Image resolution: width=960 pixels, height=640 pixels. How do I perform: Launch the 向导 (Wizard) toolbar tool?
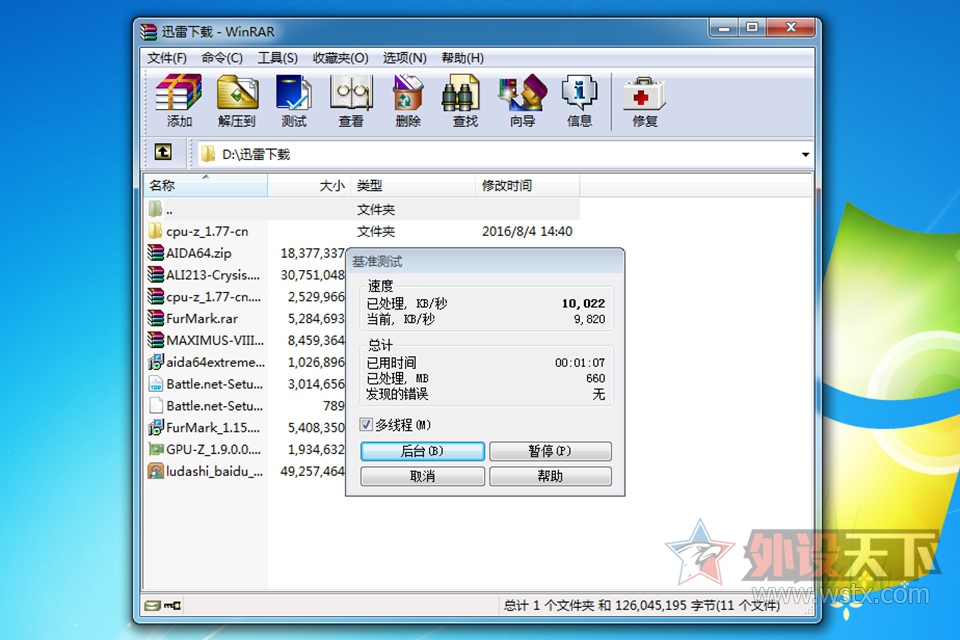[522, 100]
